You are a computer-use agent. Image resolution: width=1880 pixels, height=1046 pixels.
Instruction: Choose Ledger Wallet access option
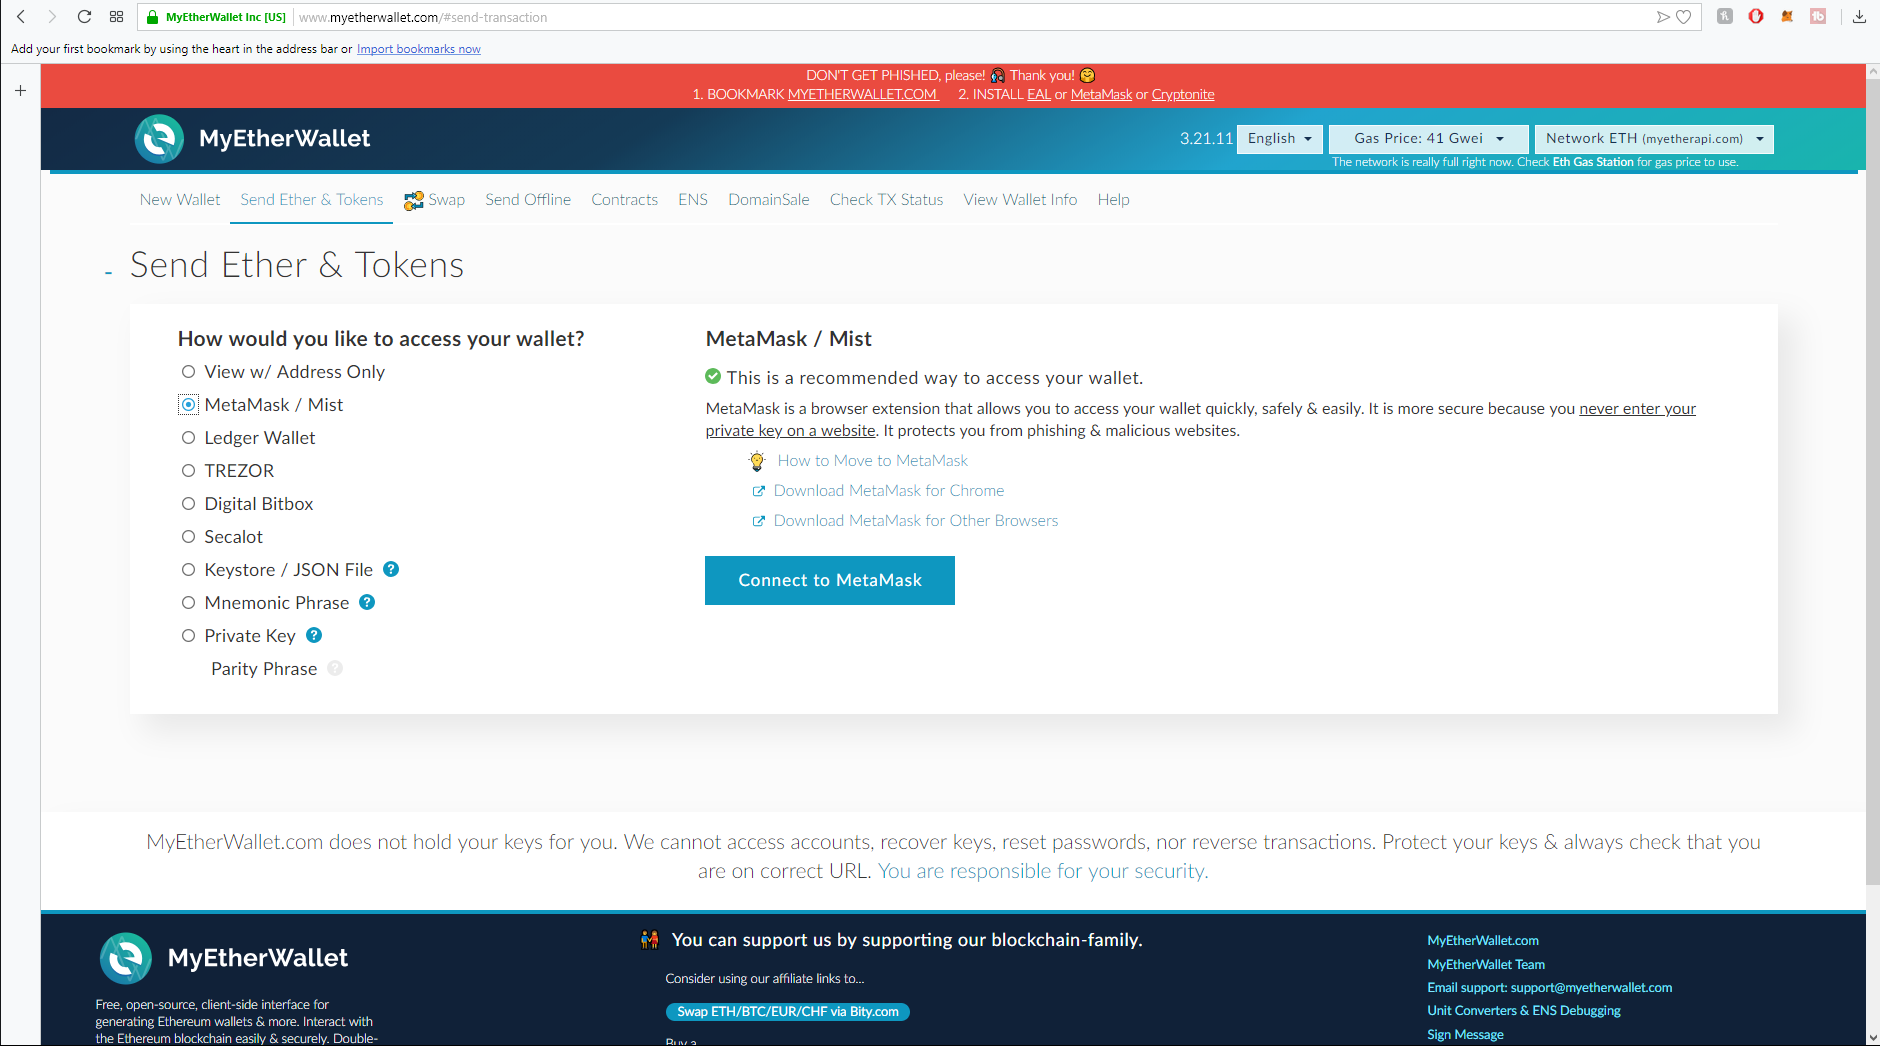pyautogui.click(x=188, y=438)
